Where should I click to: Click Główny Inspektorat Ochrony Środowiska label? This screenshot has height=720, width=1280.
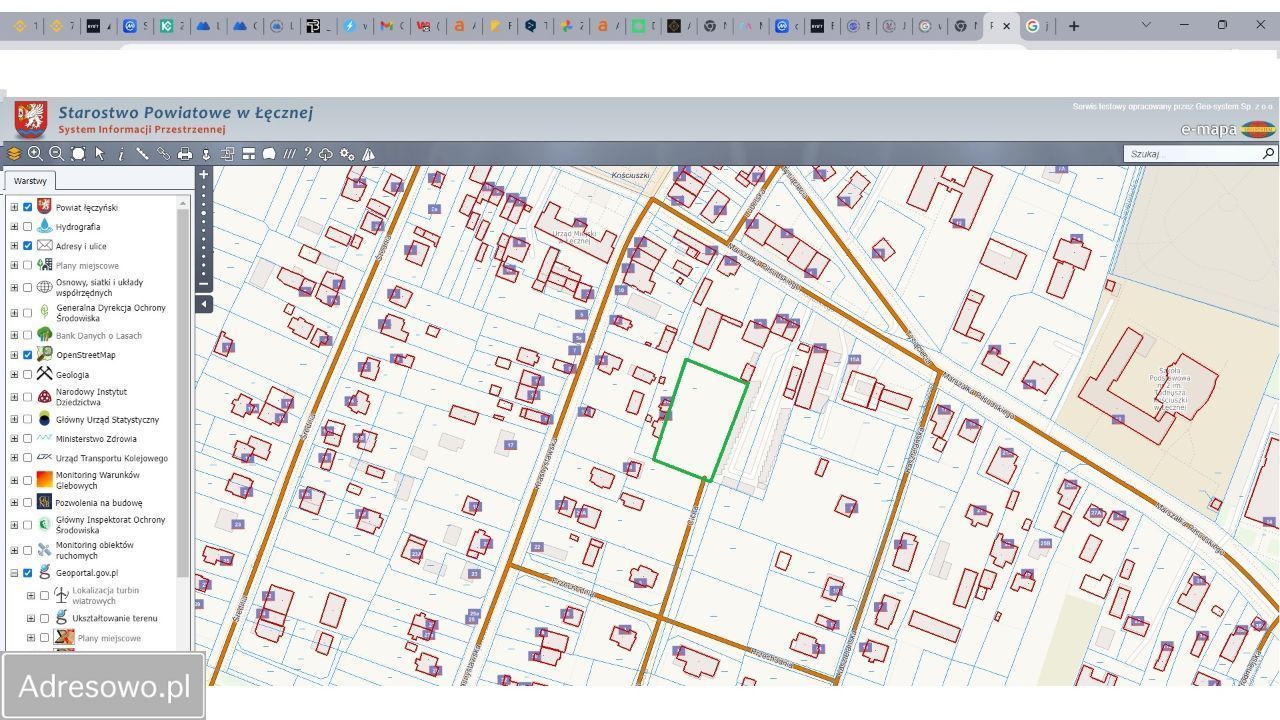coord(111,525)
